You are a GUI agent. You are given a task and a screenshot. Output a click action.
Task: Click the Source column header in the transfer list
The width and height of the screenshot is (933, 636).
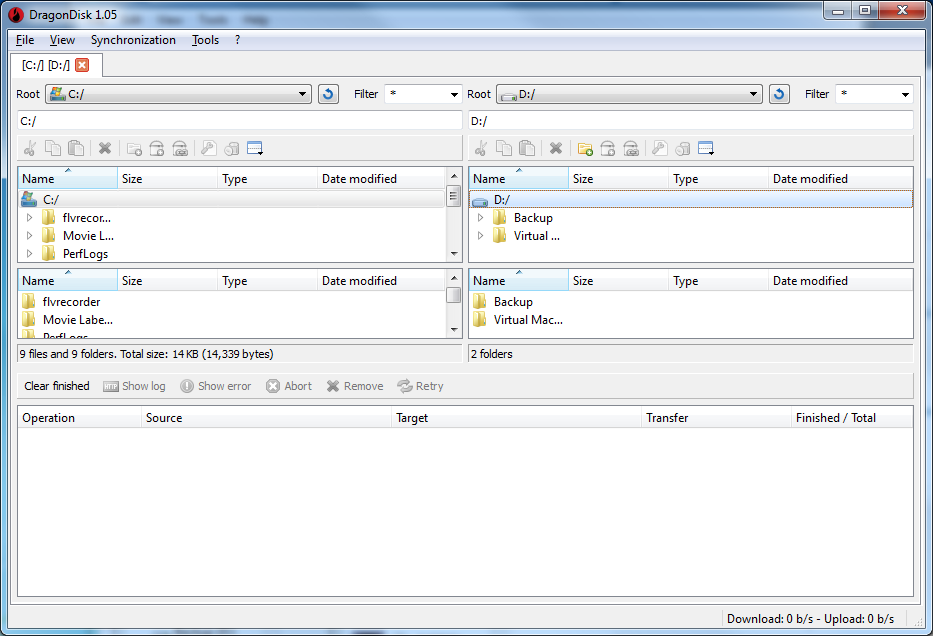[x=267, y=418]
